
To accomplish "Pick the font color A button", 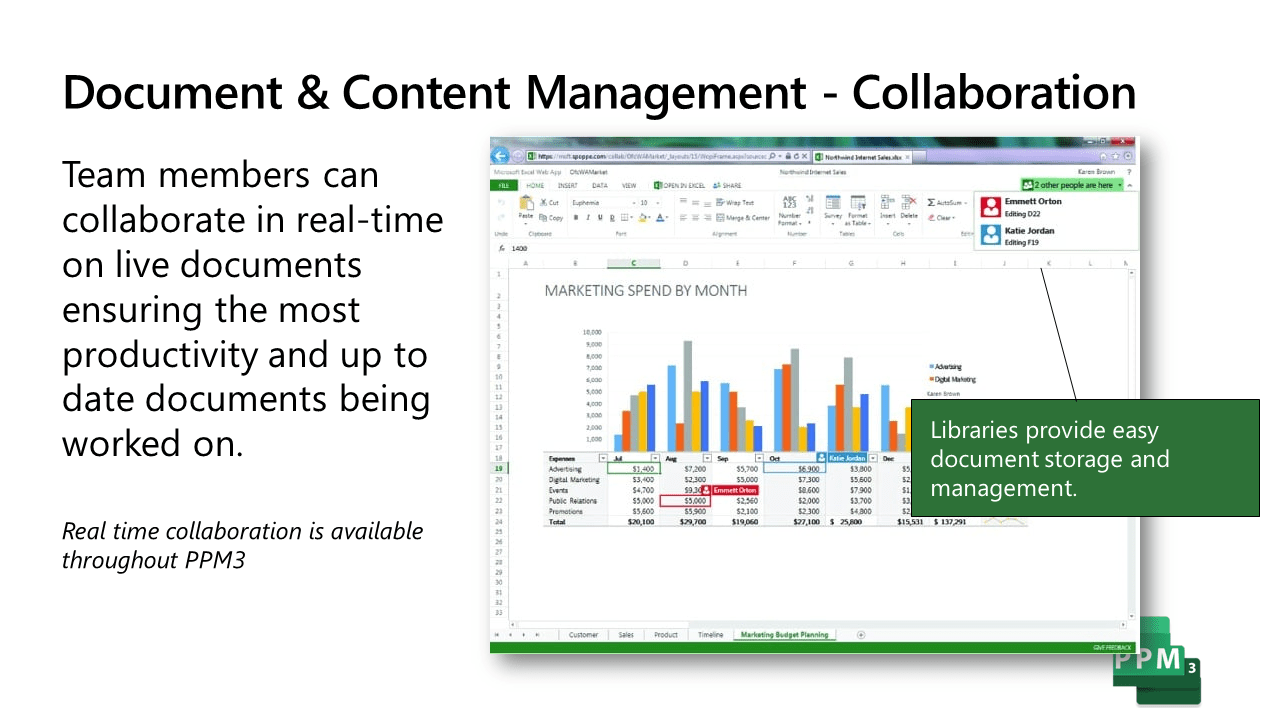I will [661, 217].
